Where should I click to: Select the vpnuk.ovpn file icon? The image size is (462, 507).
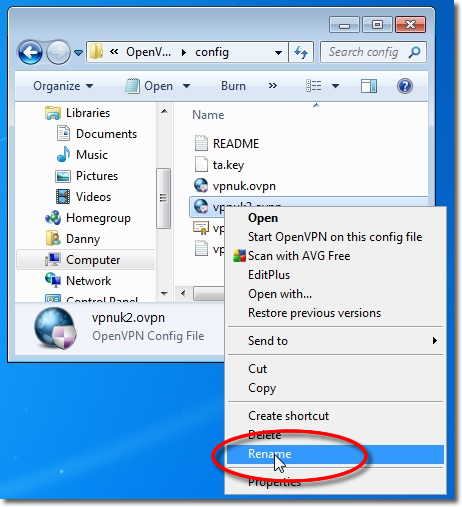201,185
